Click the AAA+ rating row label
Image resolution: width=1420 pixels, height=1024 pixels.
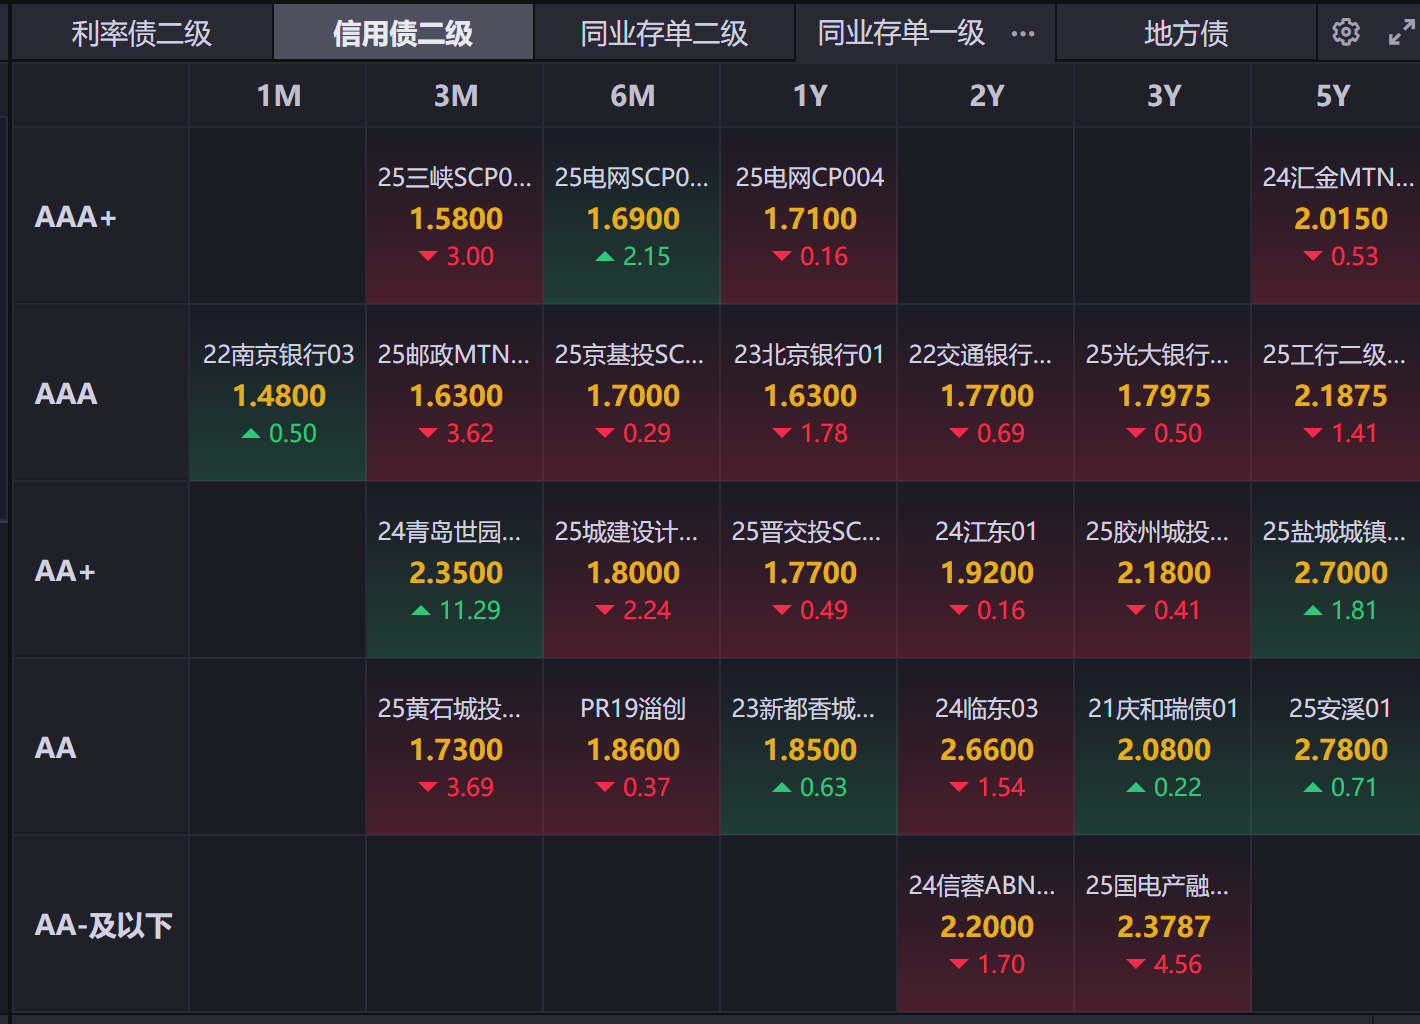(76, 217)
